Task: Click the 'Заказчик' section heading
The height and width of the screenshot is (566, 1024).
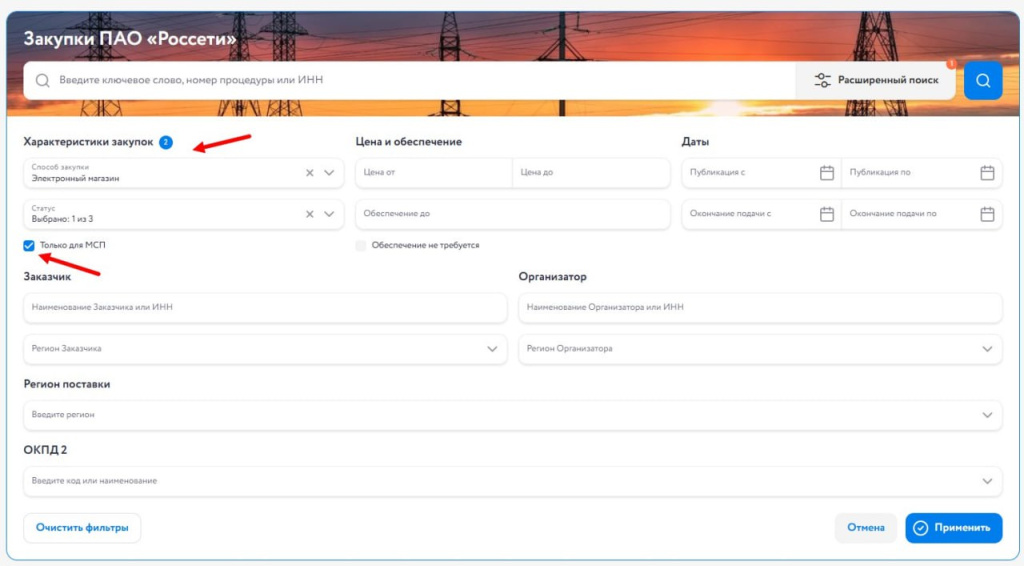Action: coord(47,277)
